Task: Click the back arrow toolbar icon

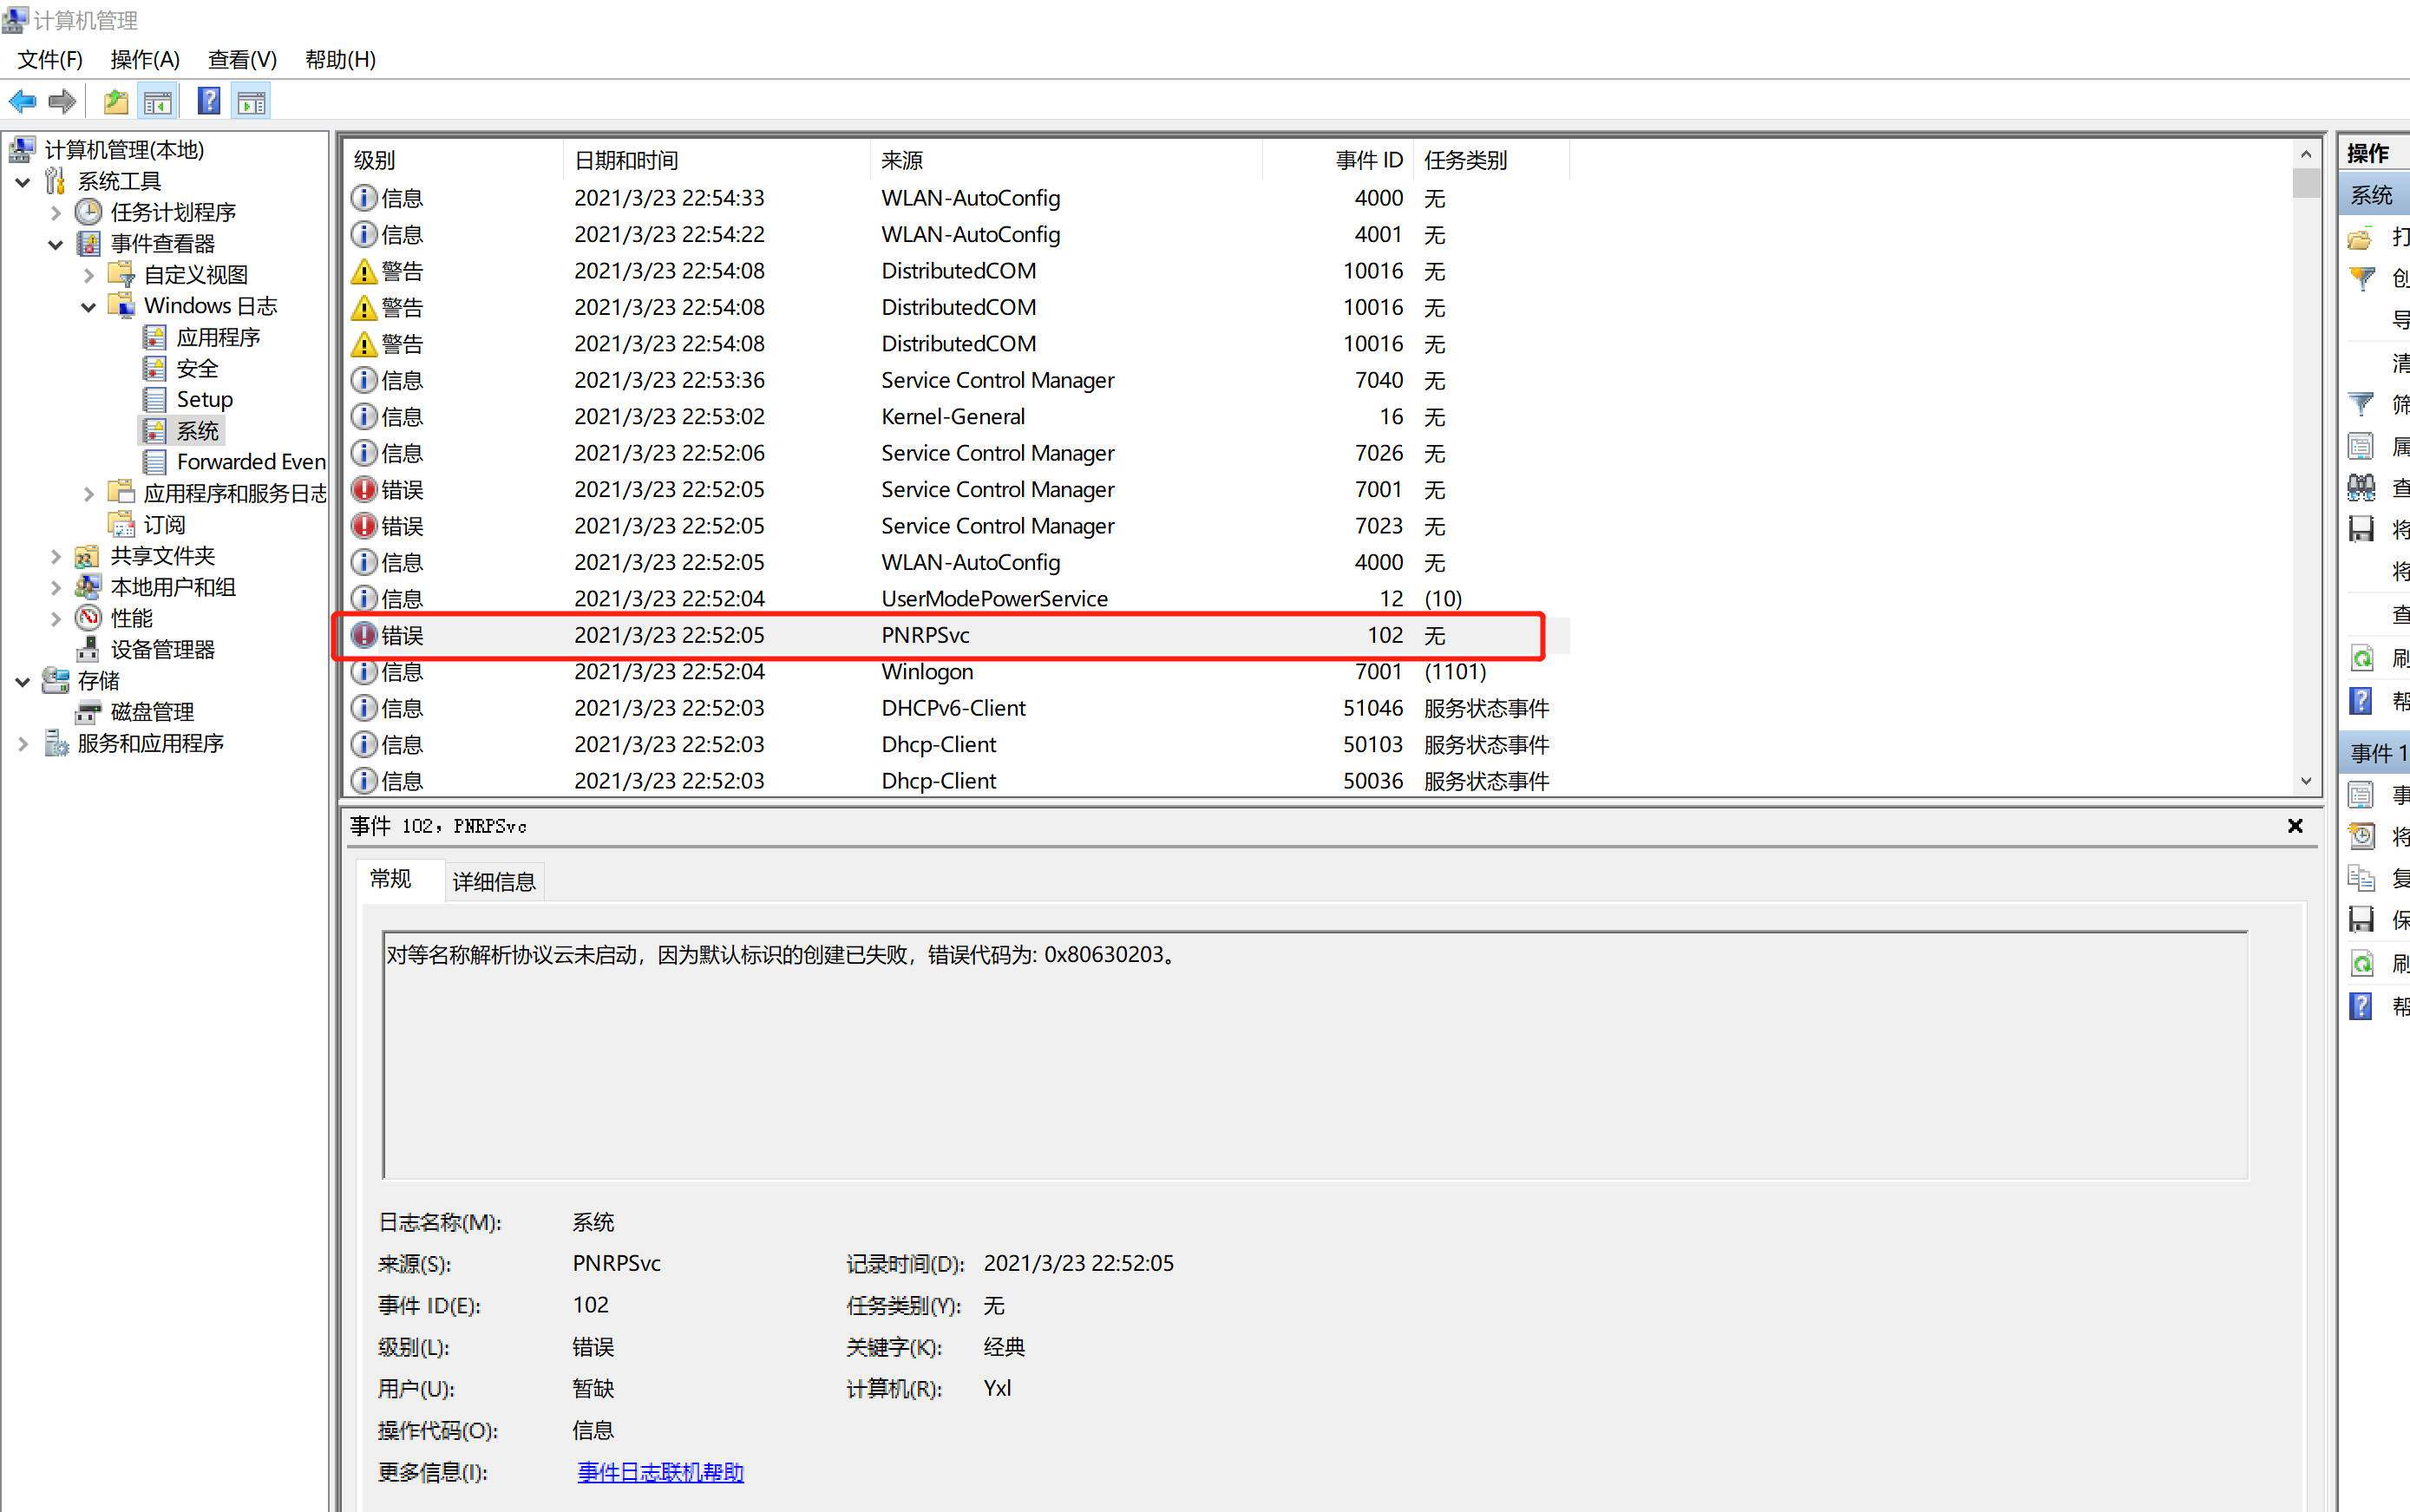Action: [x=22, y=101]
